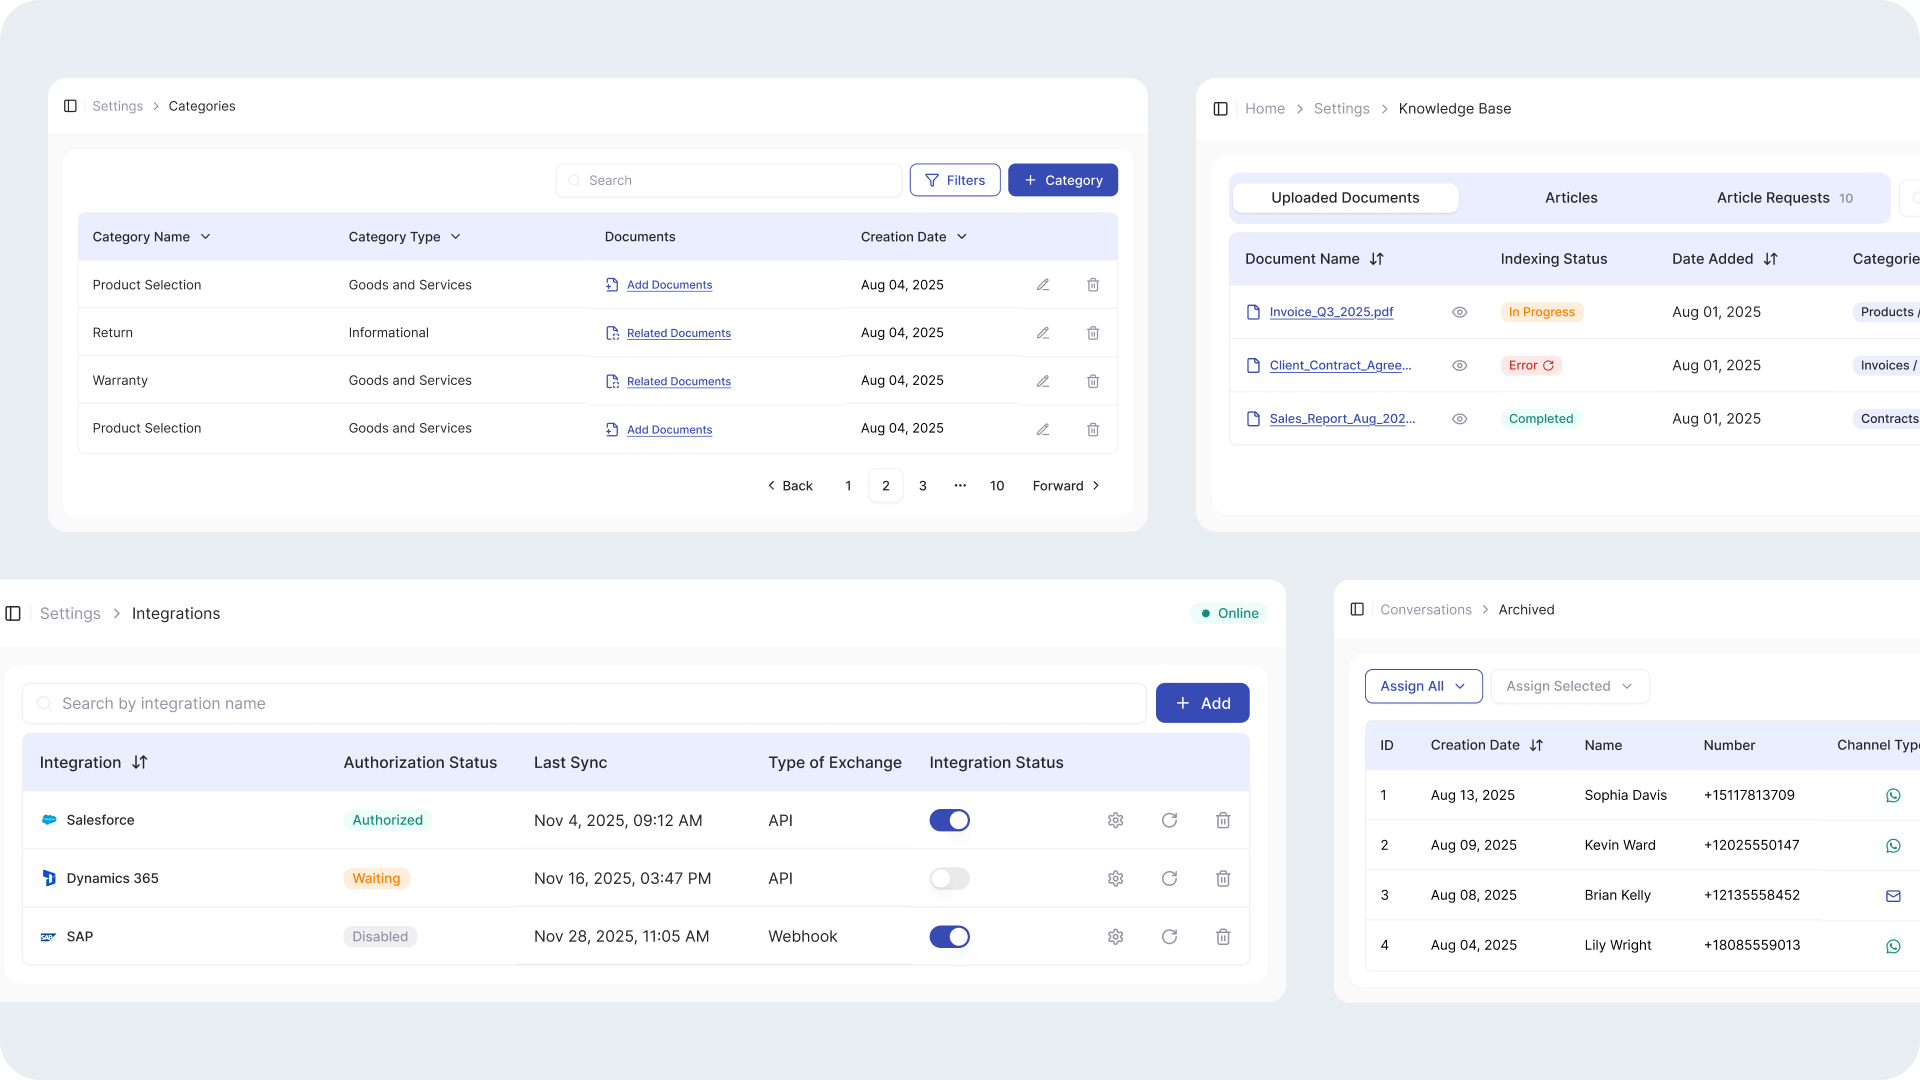
Task: Open settings for the Salesforce integration
Action: [1115, 820]
